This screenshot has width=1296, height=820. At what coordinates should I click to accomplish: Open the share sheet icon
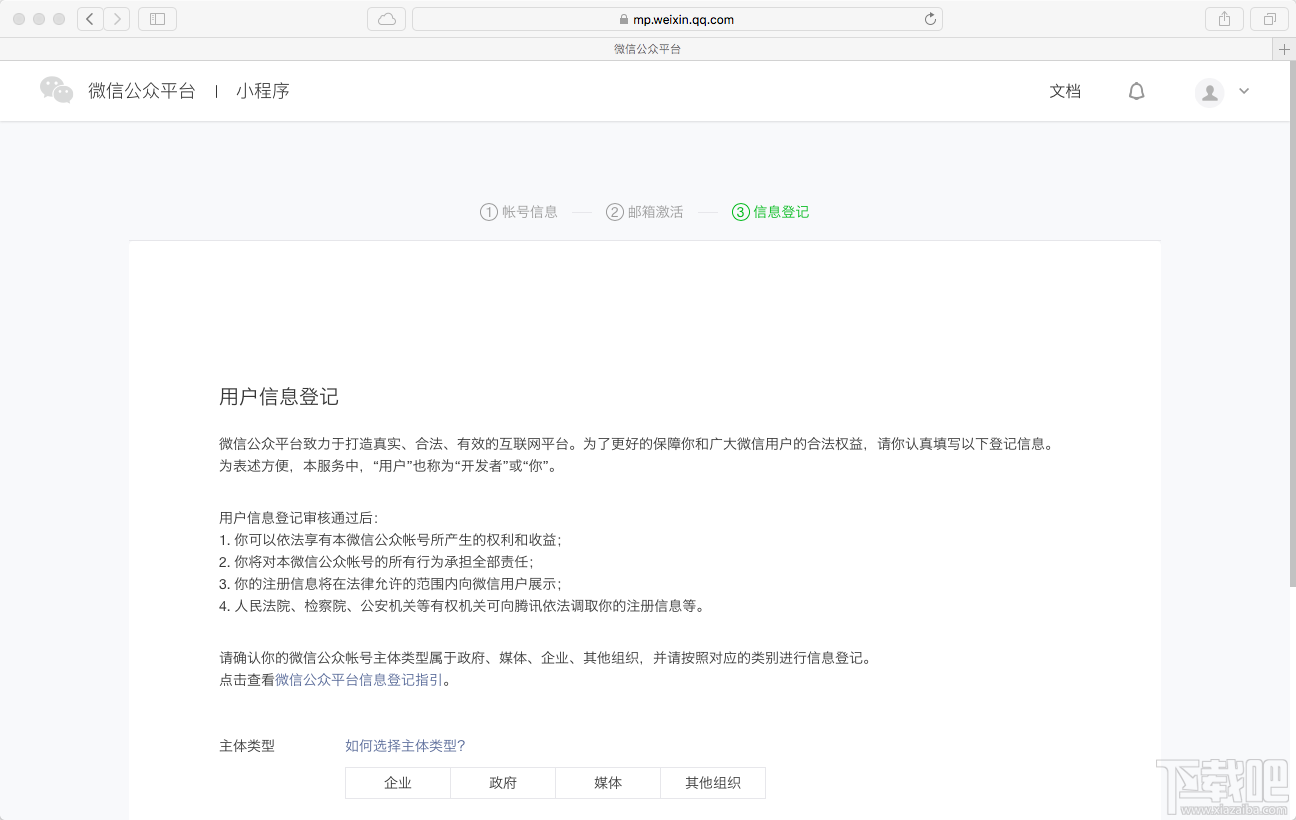pyautogui.click(x=1224, y=18)
